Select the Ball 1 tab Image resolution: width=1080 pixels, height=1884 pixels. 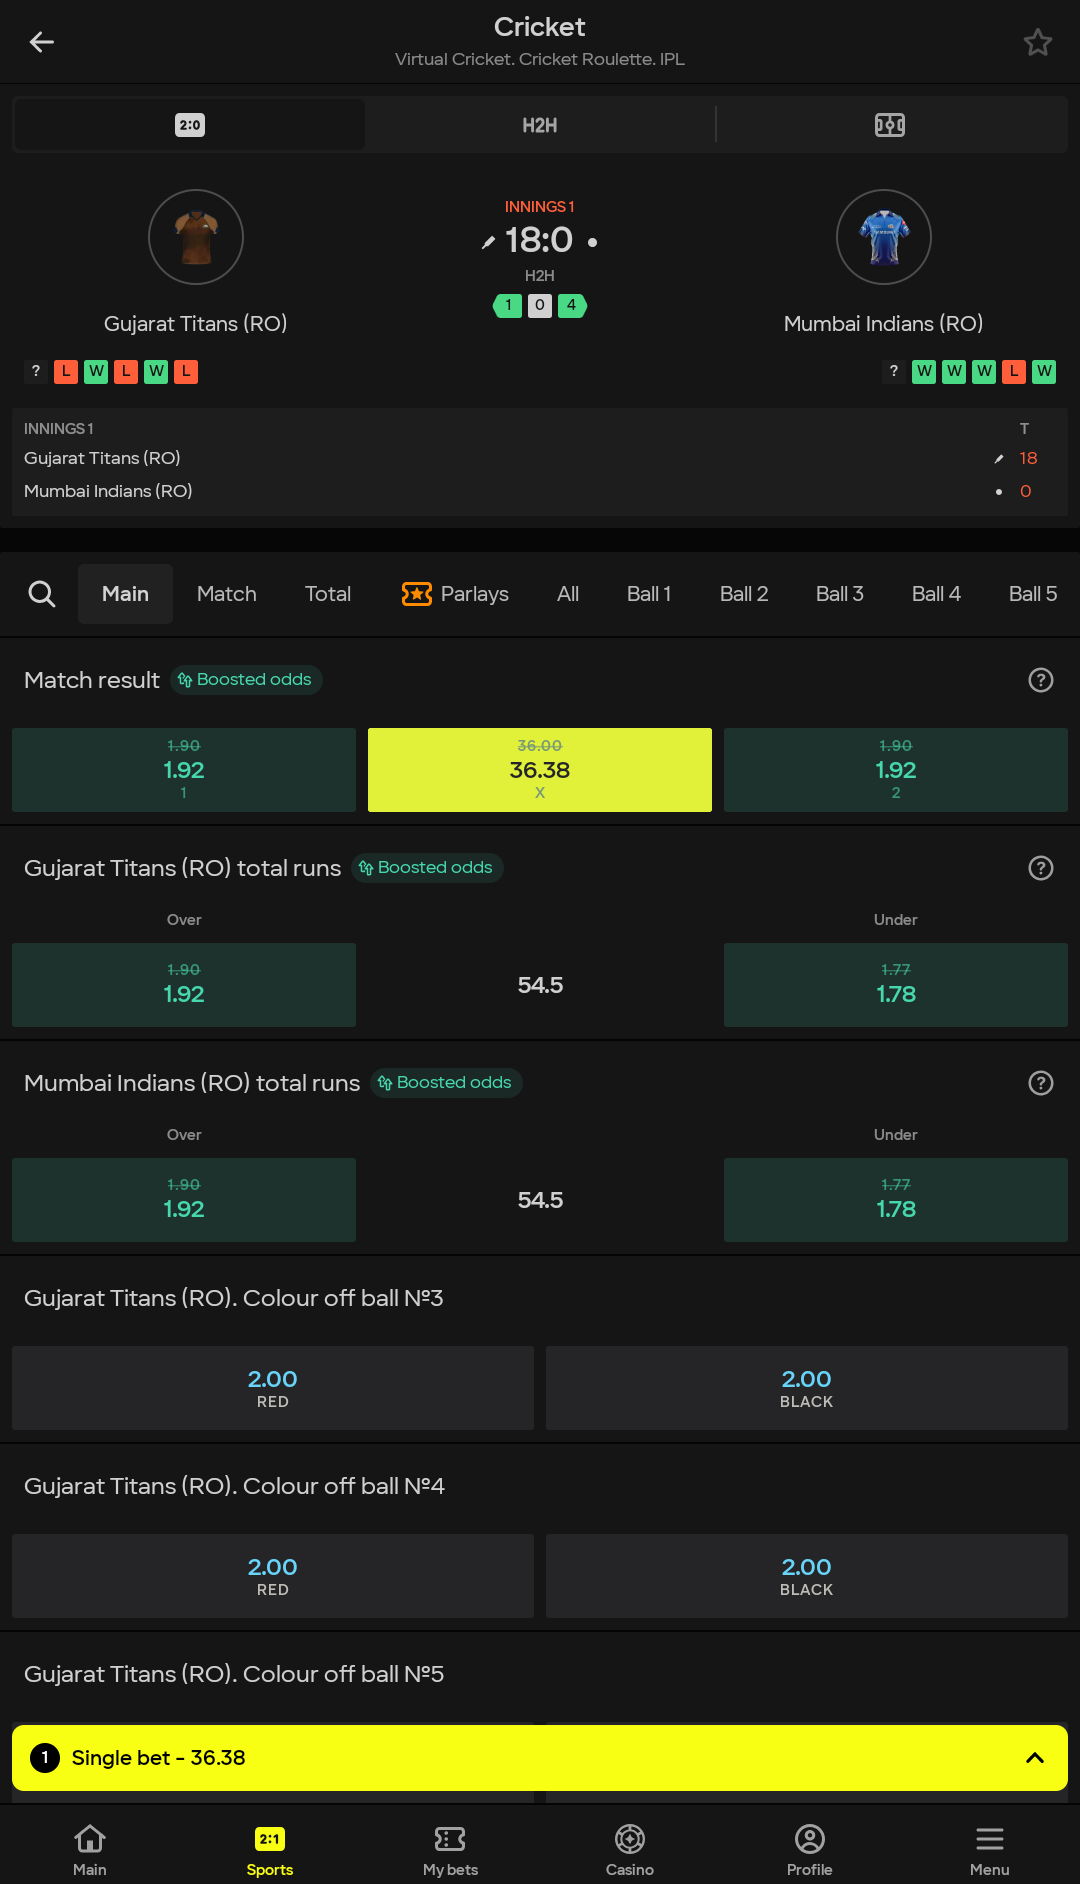pos(649,594)
